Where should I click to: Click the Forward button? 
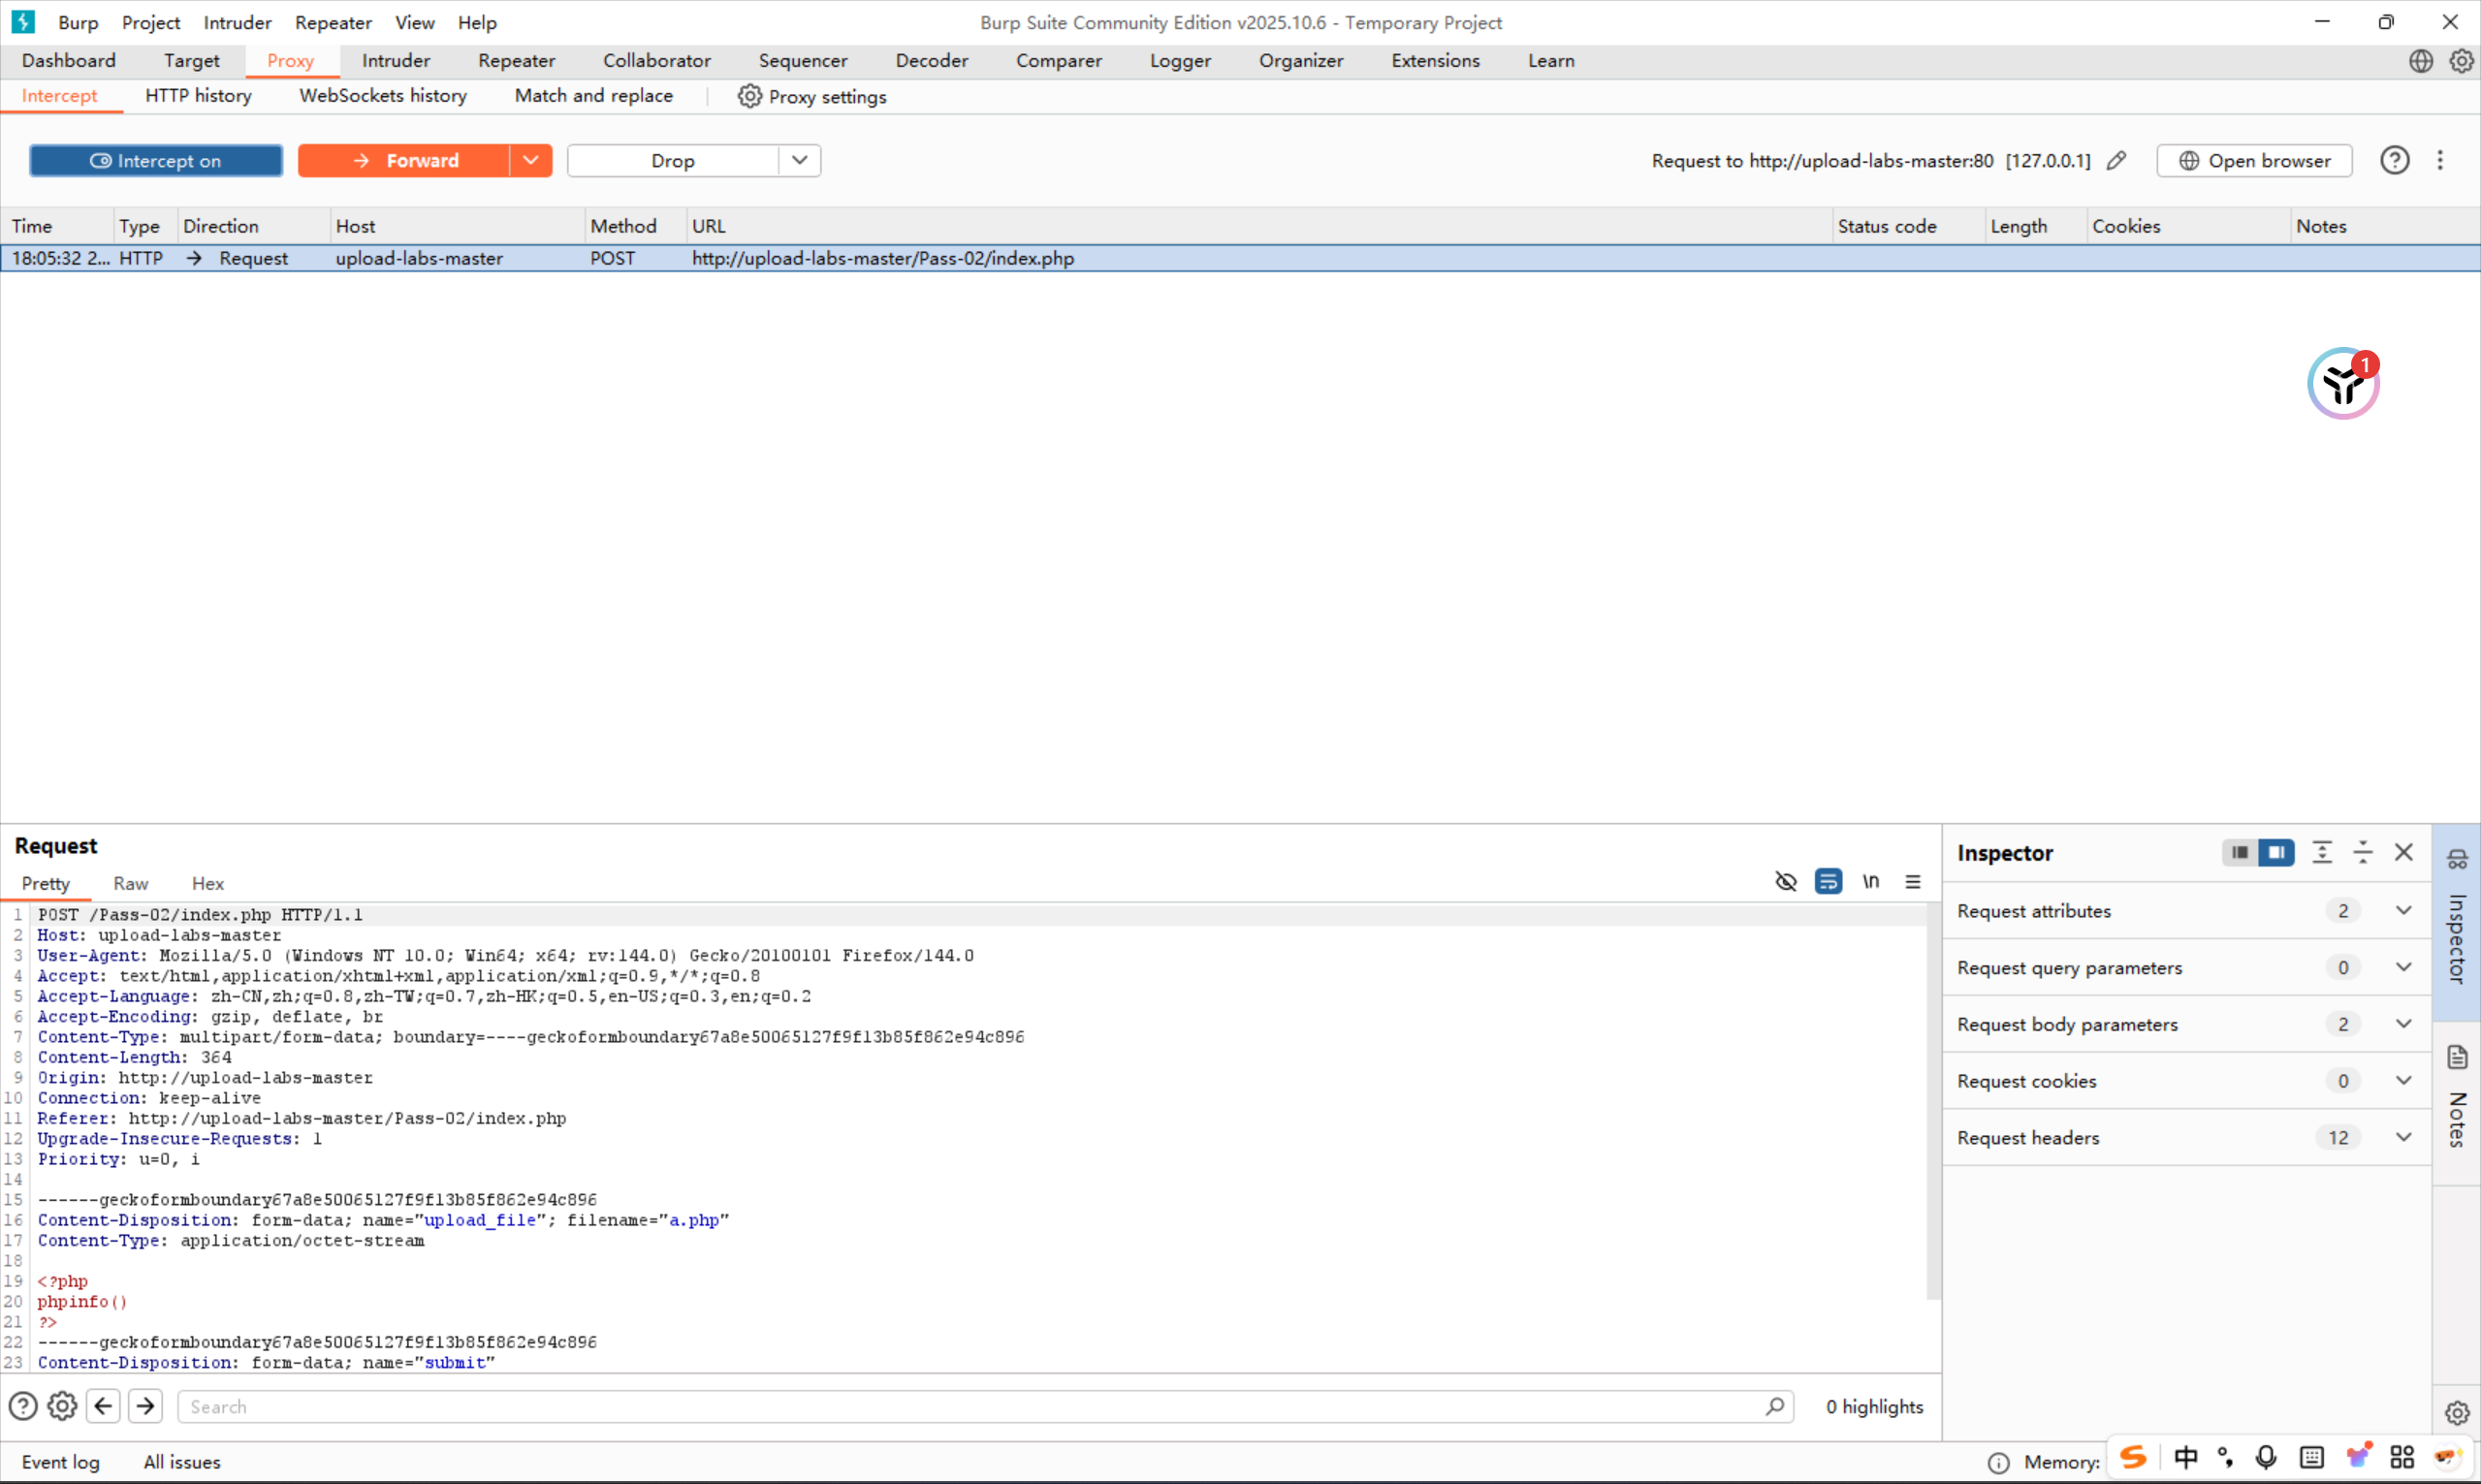tap(404, 161)
